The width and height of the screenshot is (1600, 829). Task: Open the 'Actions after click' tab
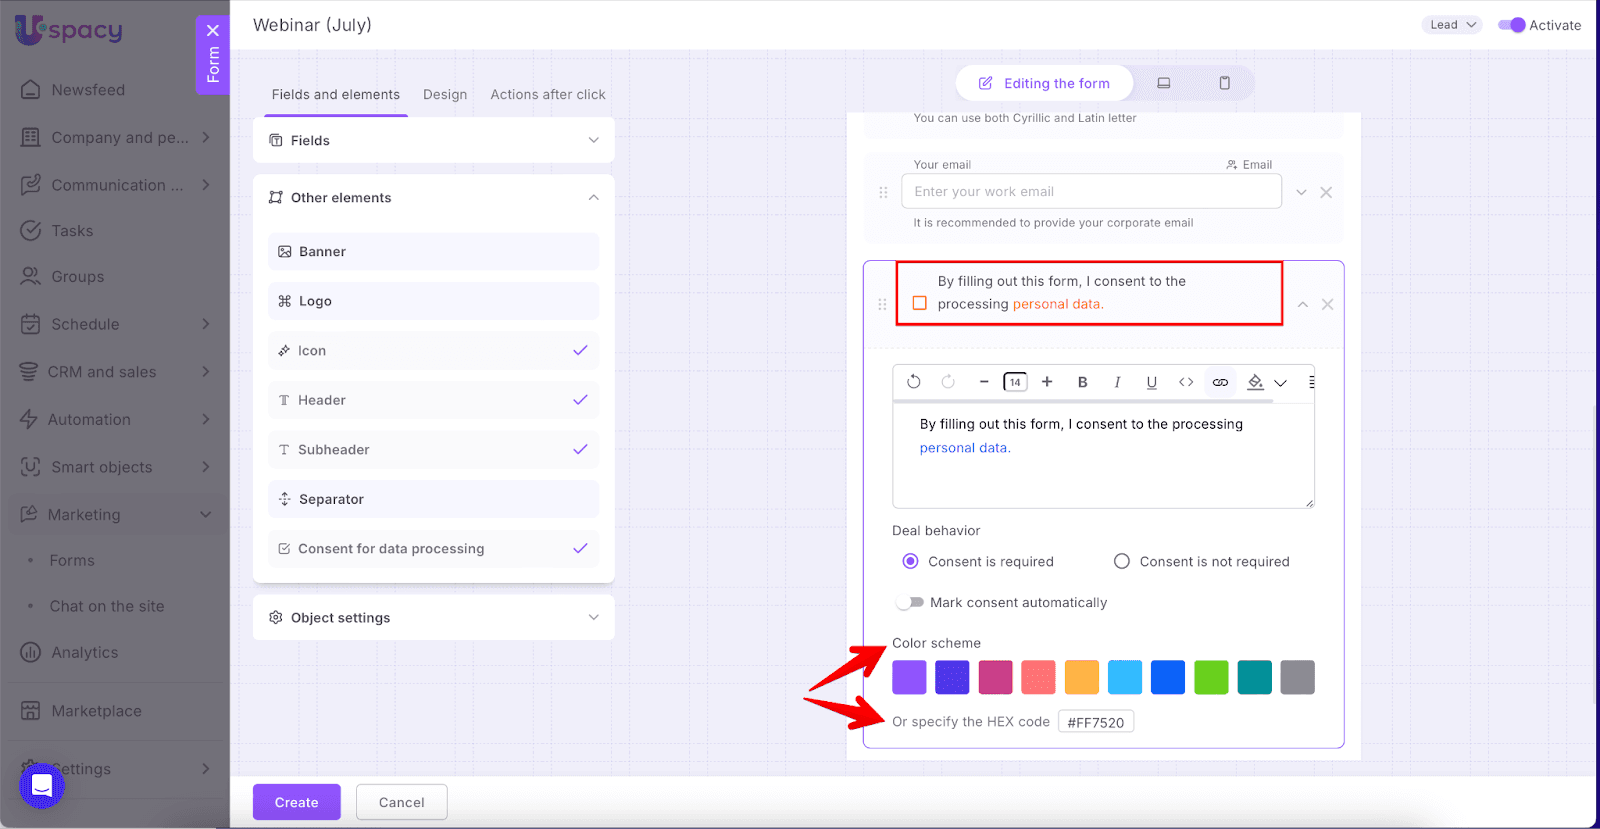[547, 95]
